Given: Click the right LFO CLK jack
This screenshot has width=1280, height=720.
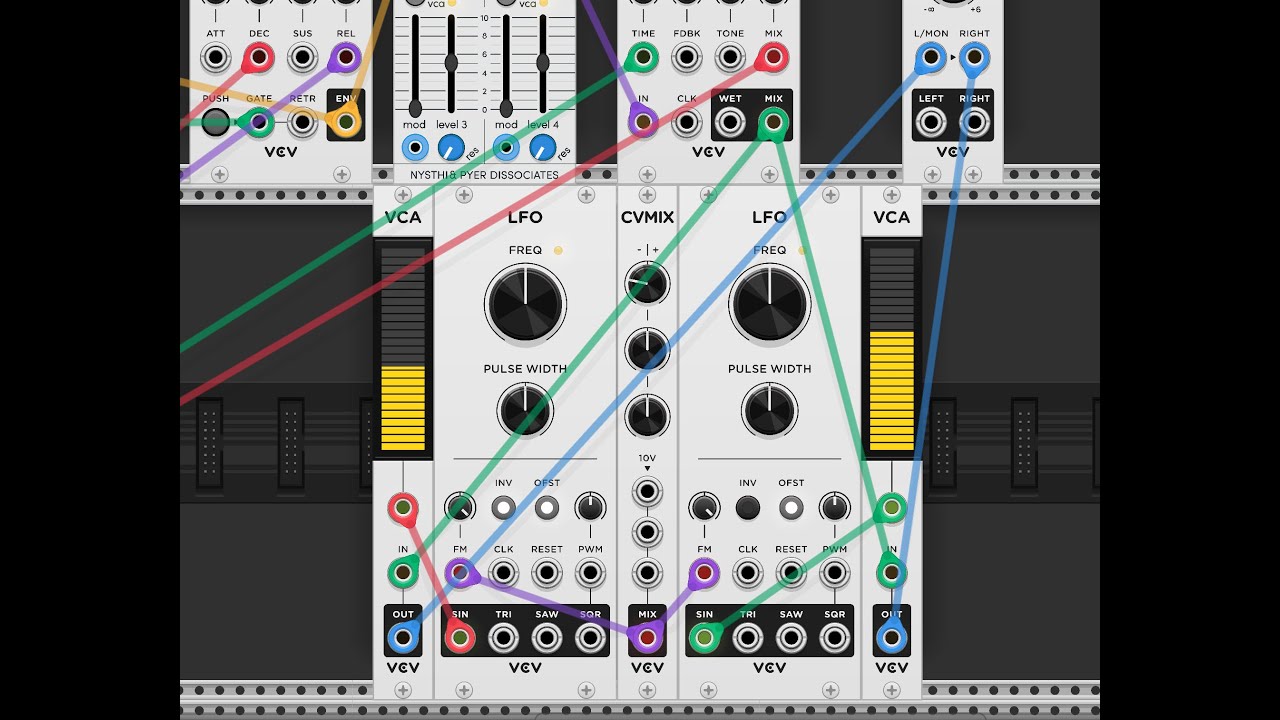Looking at the screenshot, I should pos(747,573).
